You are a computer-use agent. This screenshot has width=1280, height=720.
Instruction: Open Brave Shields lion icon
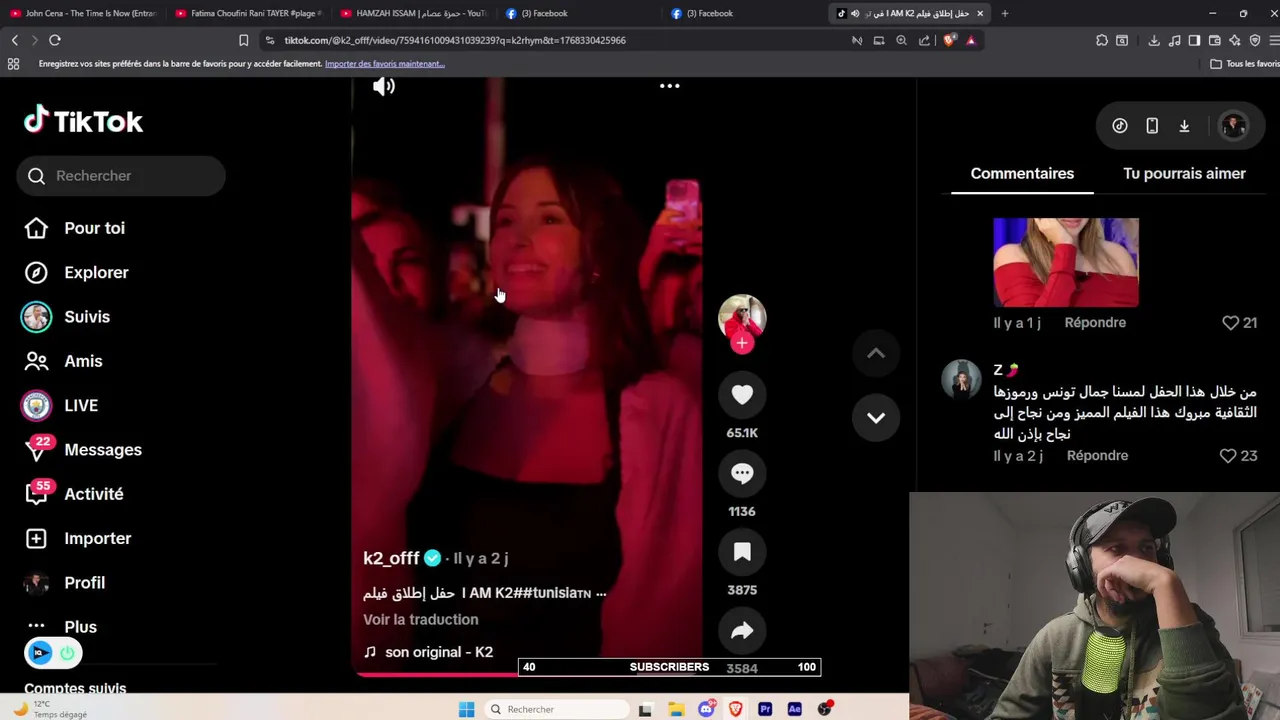(x=949, y=40)
